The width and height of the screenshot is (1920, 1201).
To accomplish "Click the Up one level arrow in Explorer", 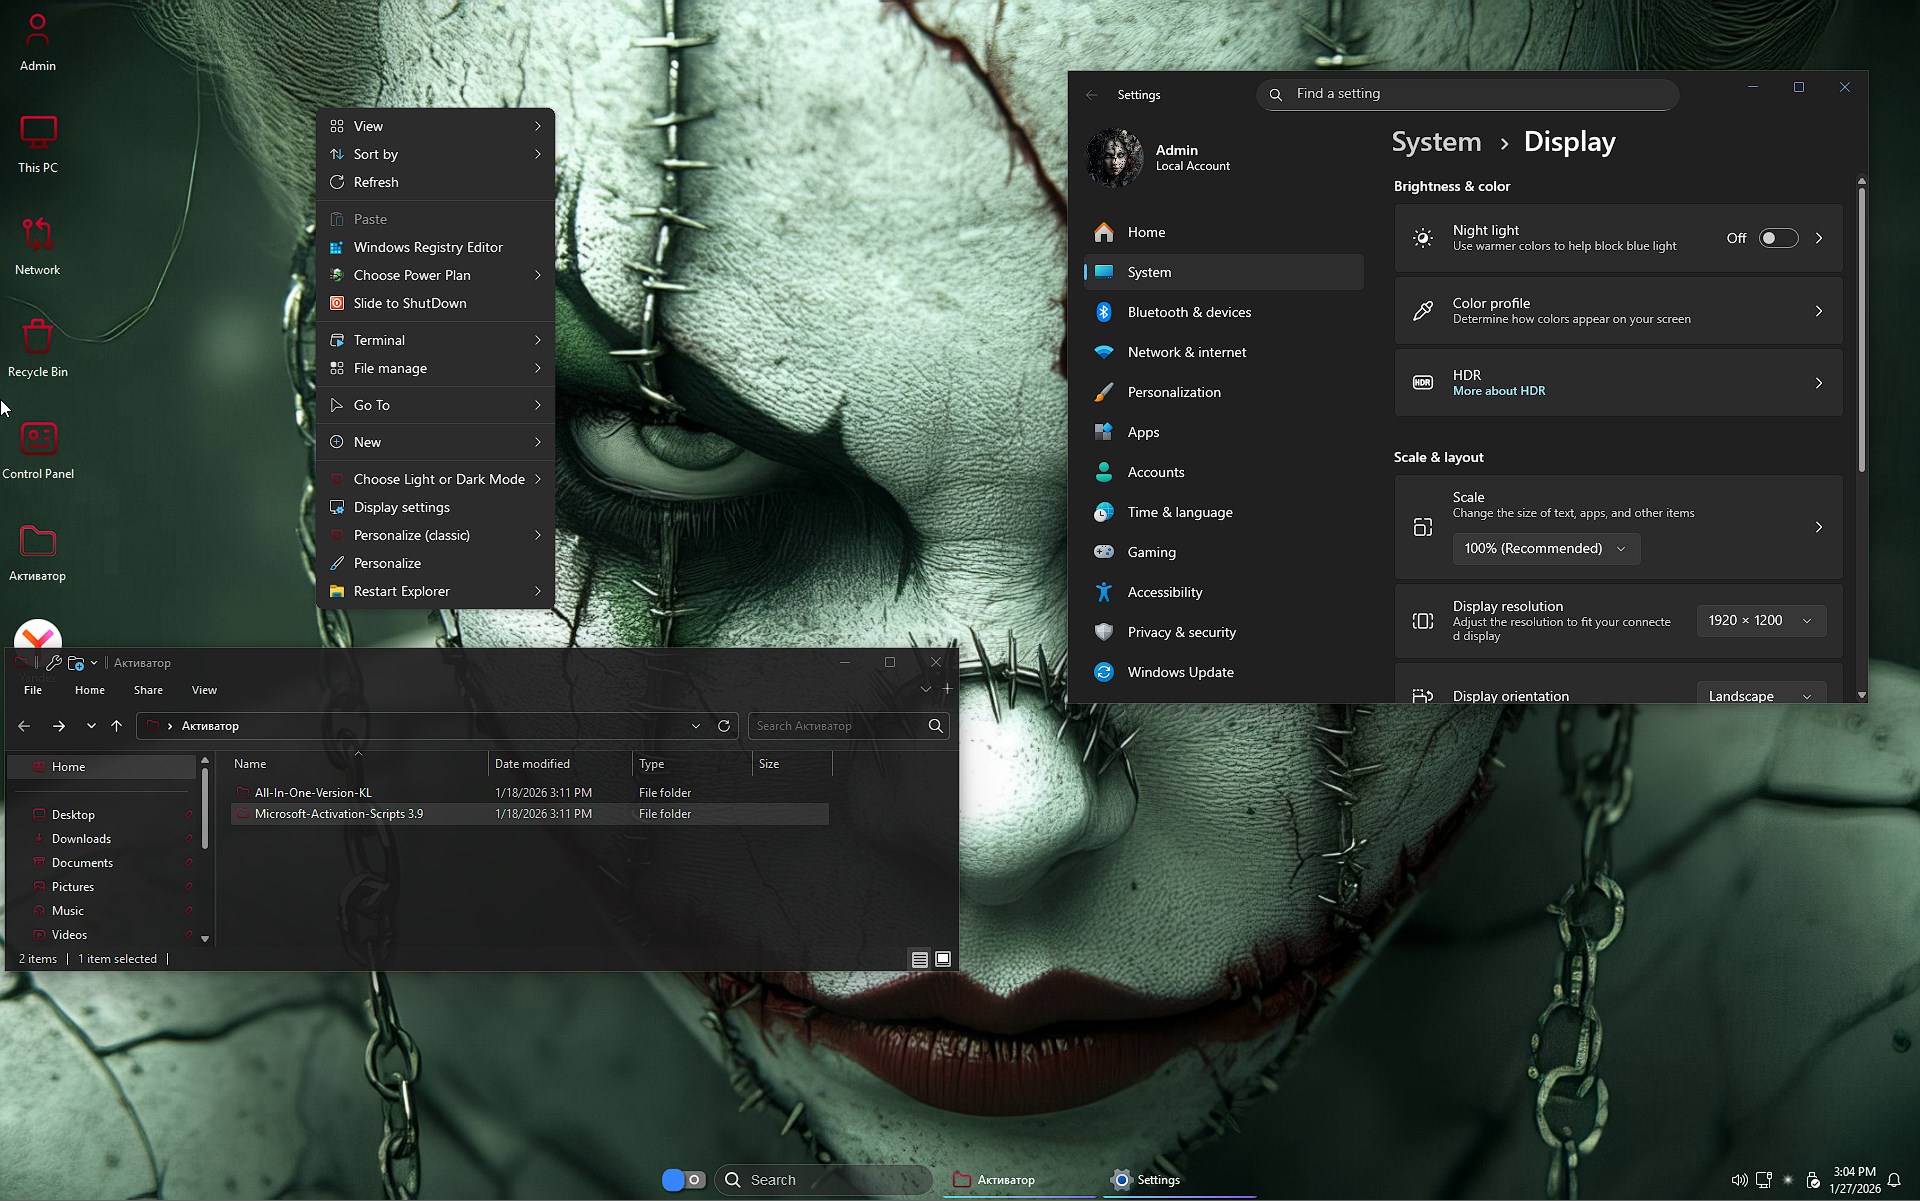I will [117, 726].
